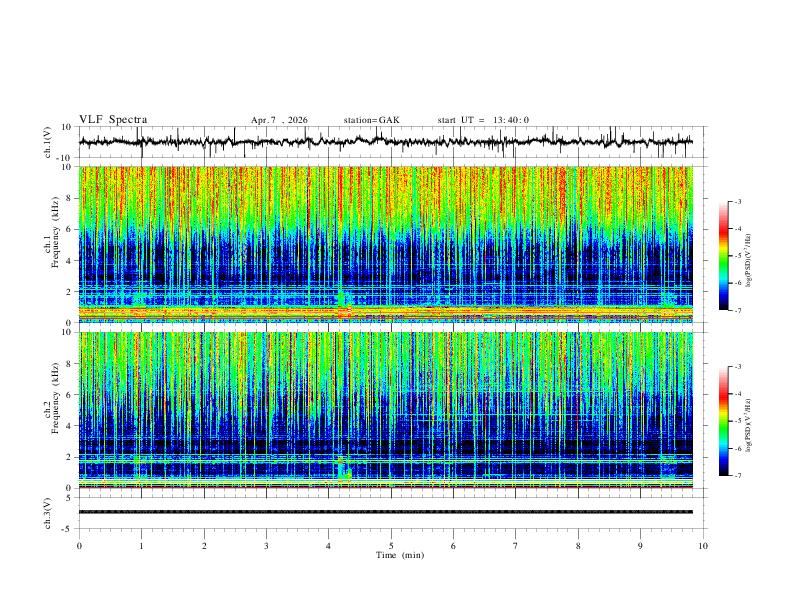Select the date text "Apr. 7 , 2026"
The height and width of the screenshot is (612, 792).
pos(279,120)
